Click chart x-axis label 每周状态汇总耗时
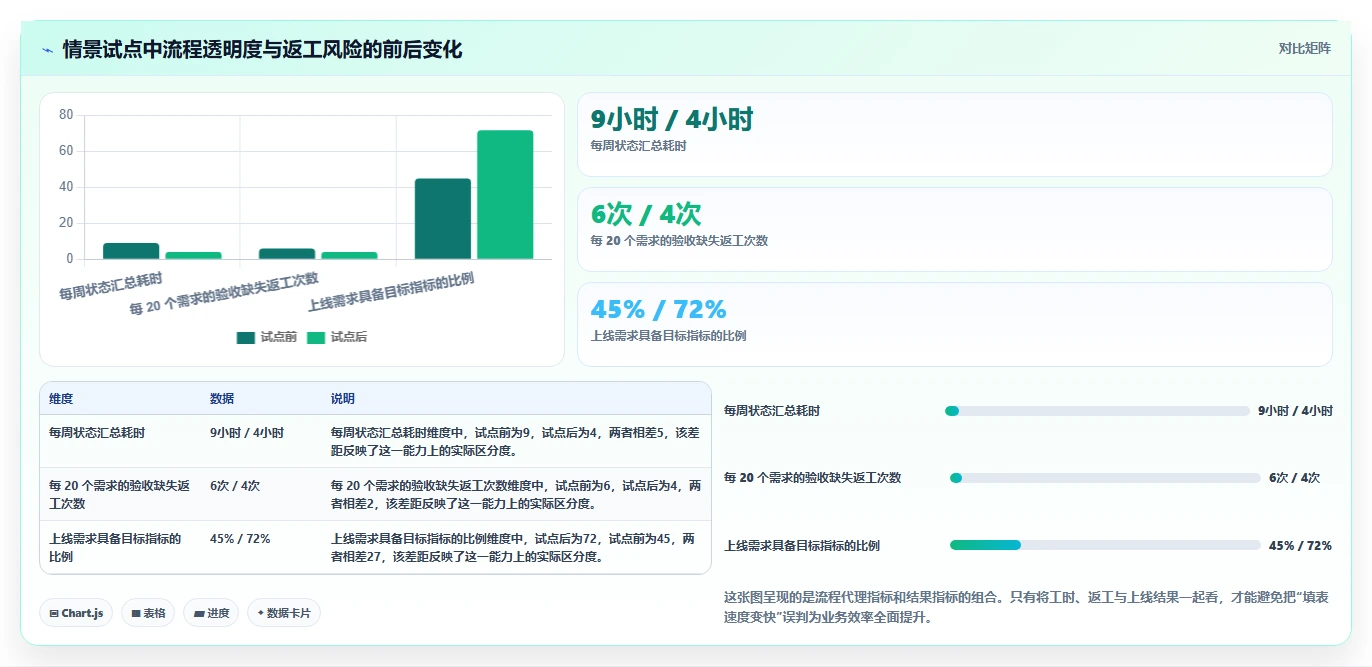This screenshot has width=1372, height=667. [111, 285]
